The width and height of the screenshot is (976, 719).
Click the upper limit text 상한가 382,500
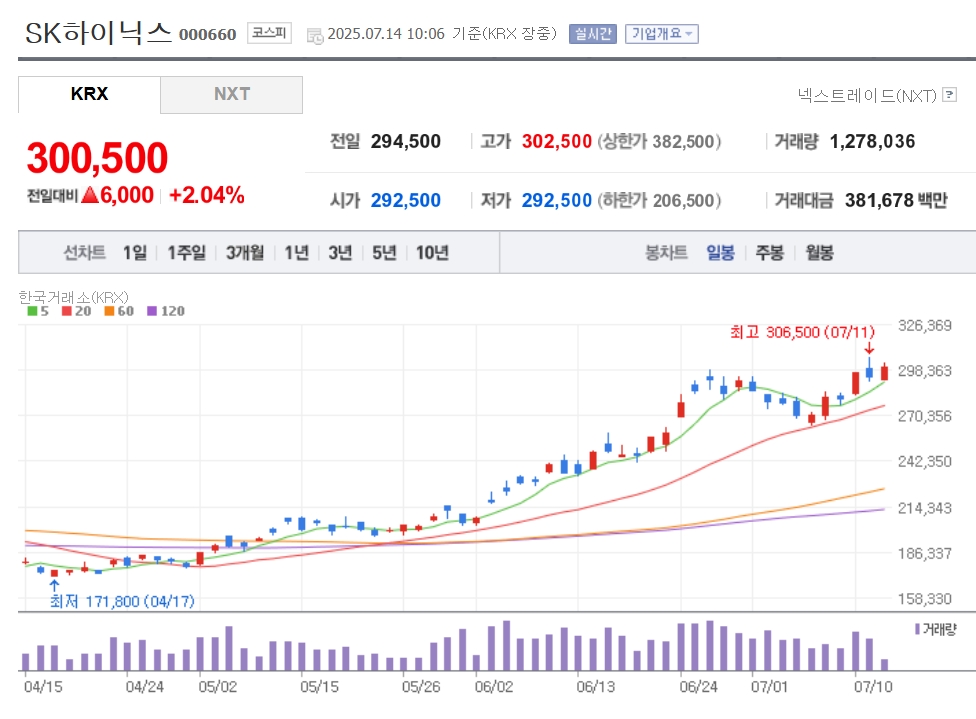[x=659, y=141]
